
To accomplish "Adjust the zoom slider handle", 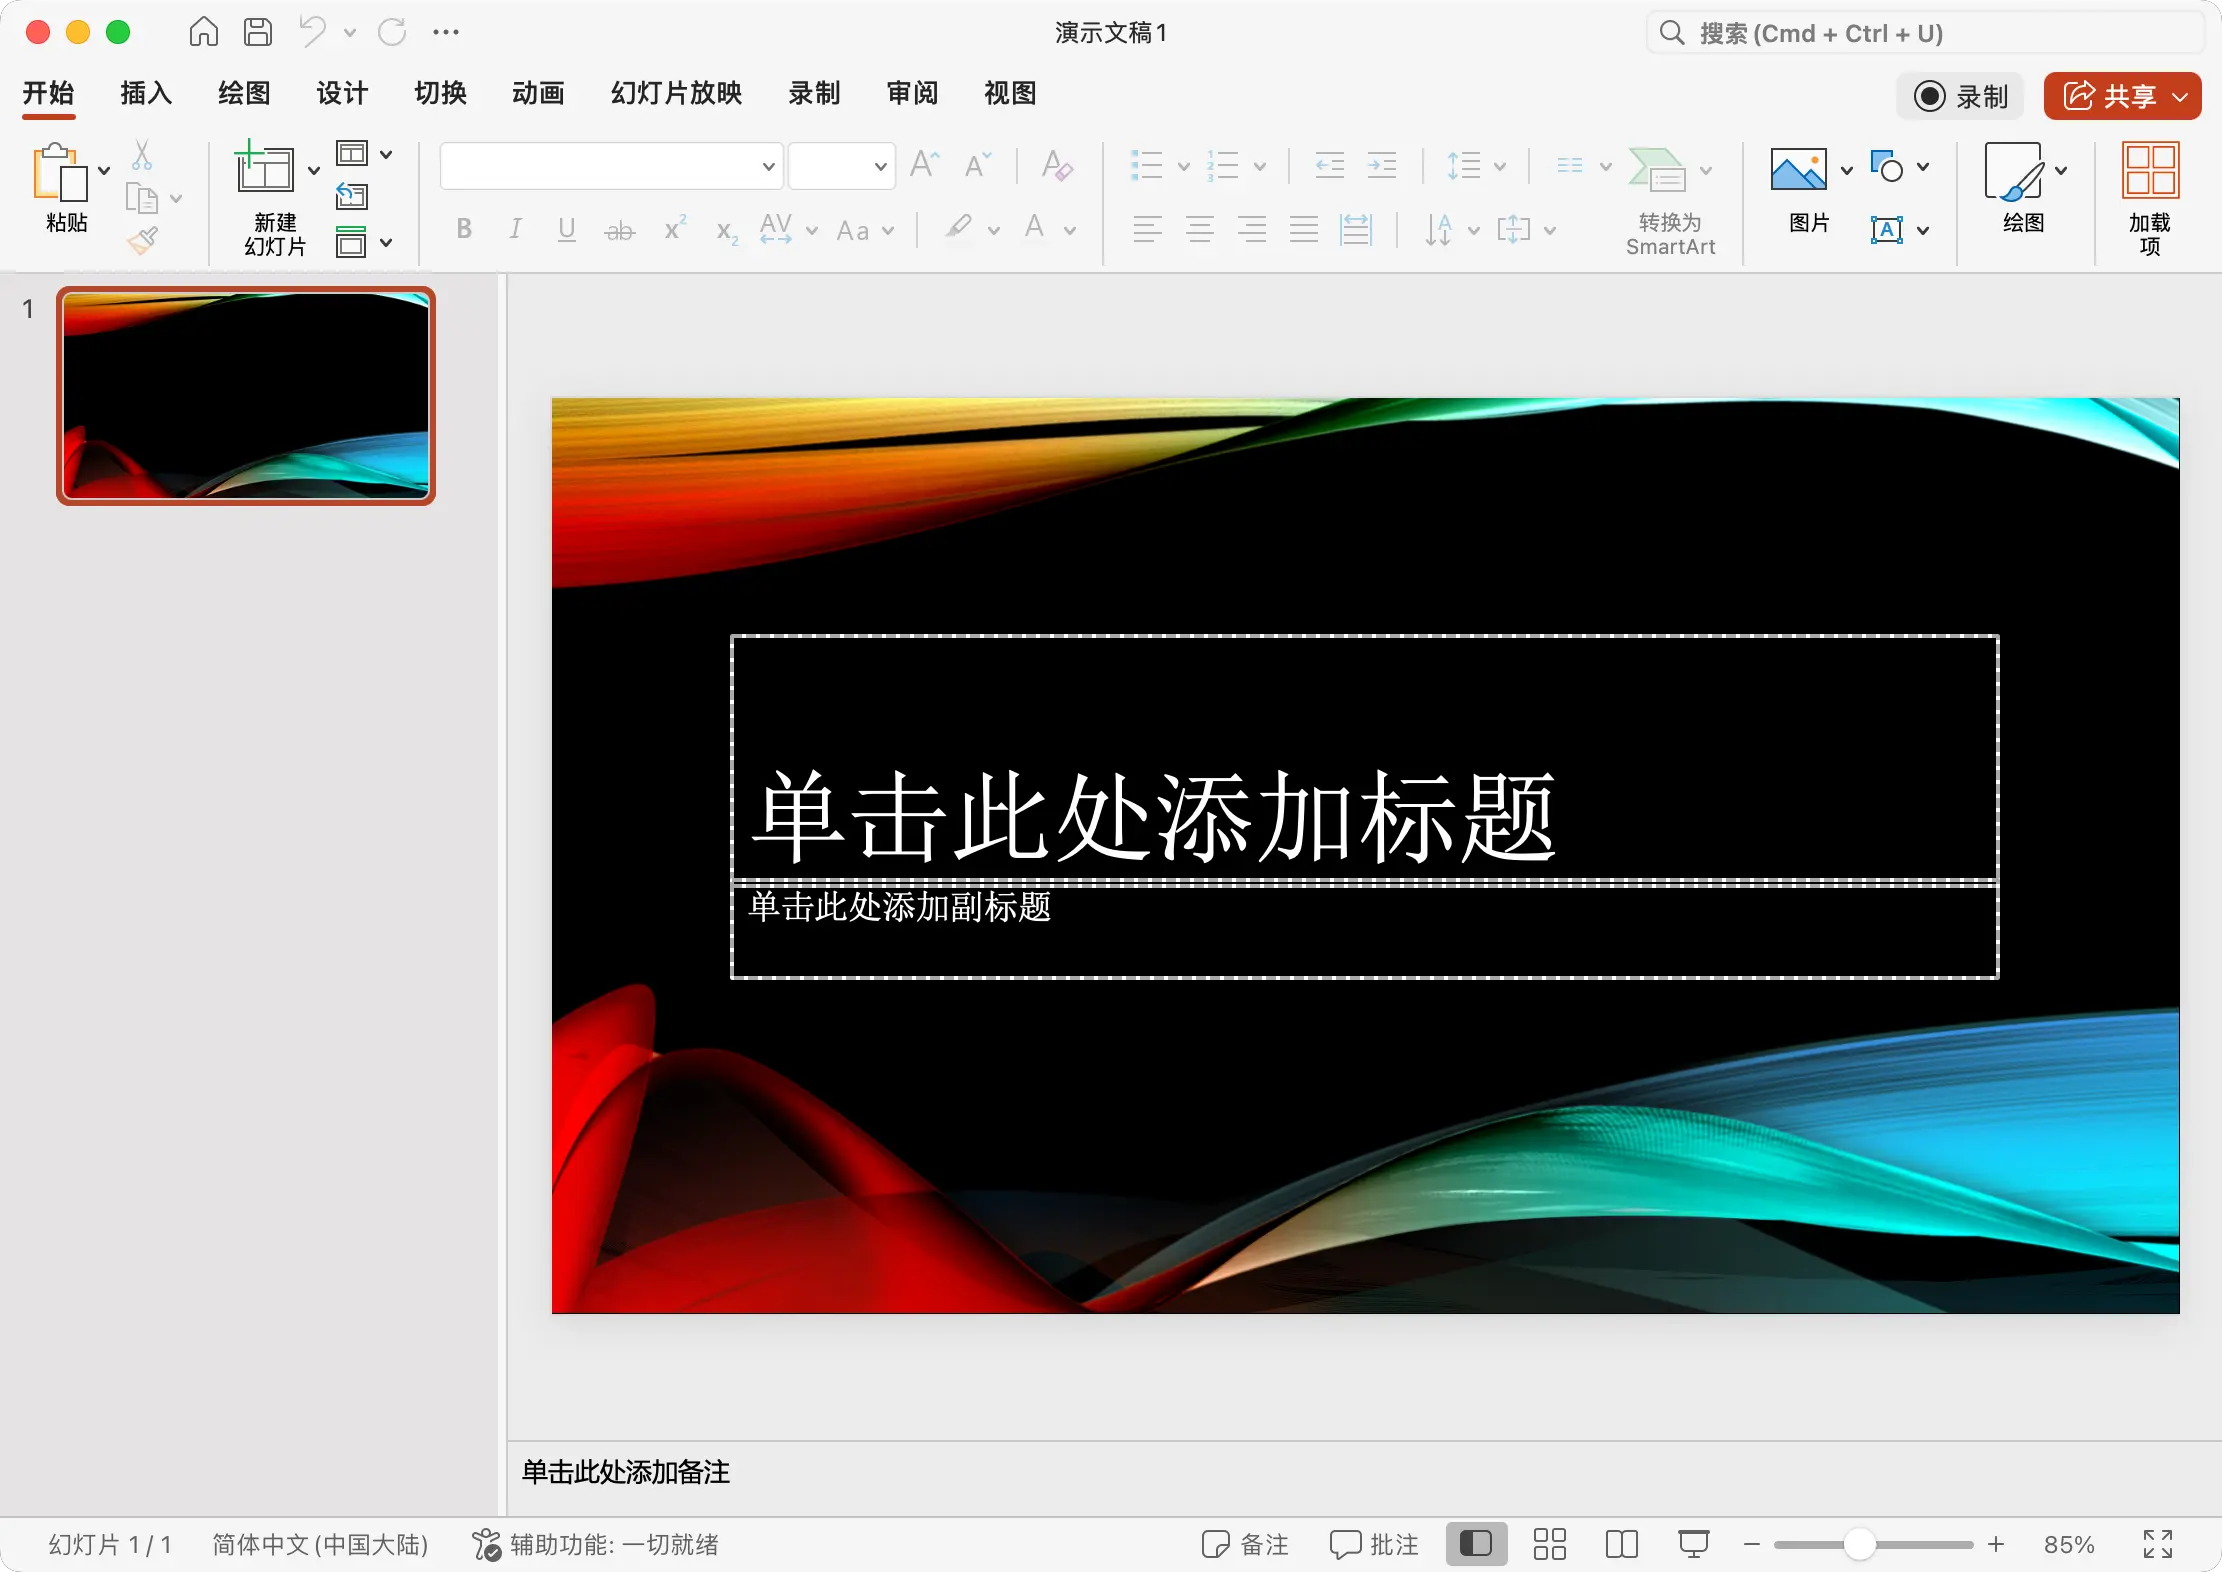I will click(1858, 1544).
